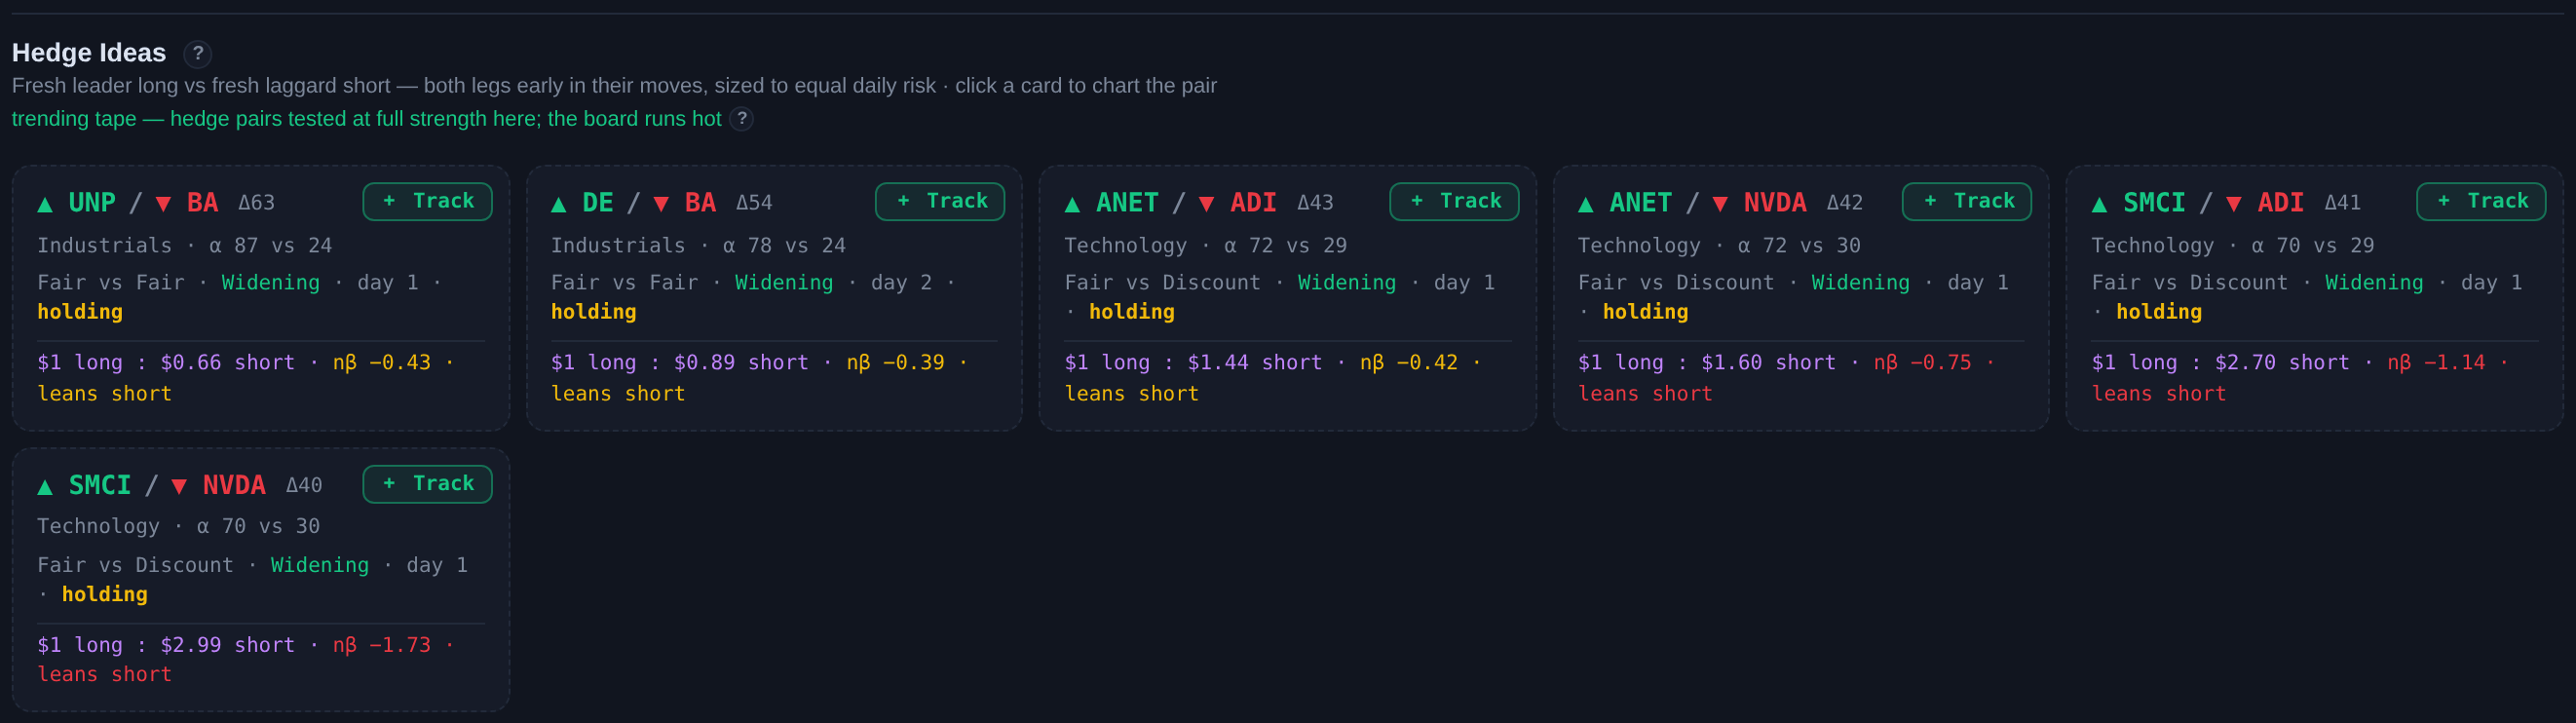Click the red down arrow before ADI in ANET card

[x=1207, y=204]
